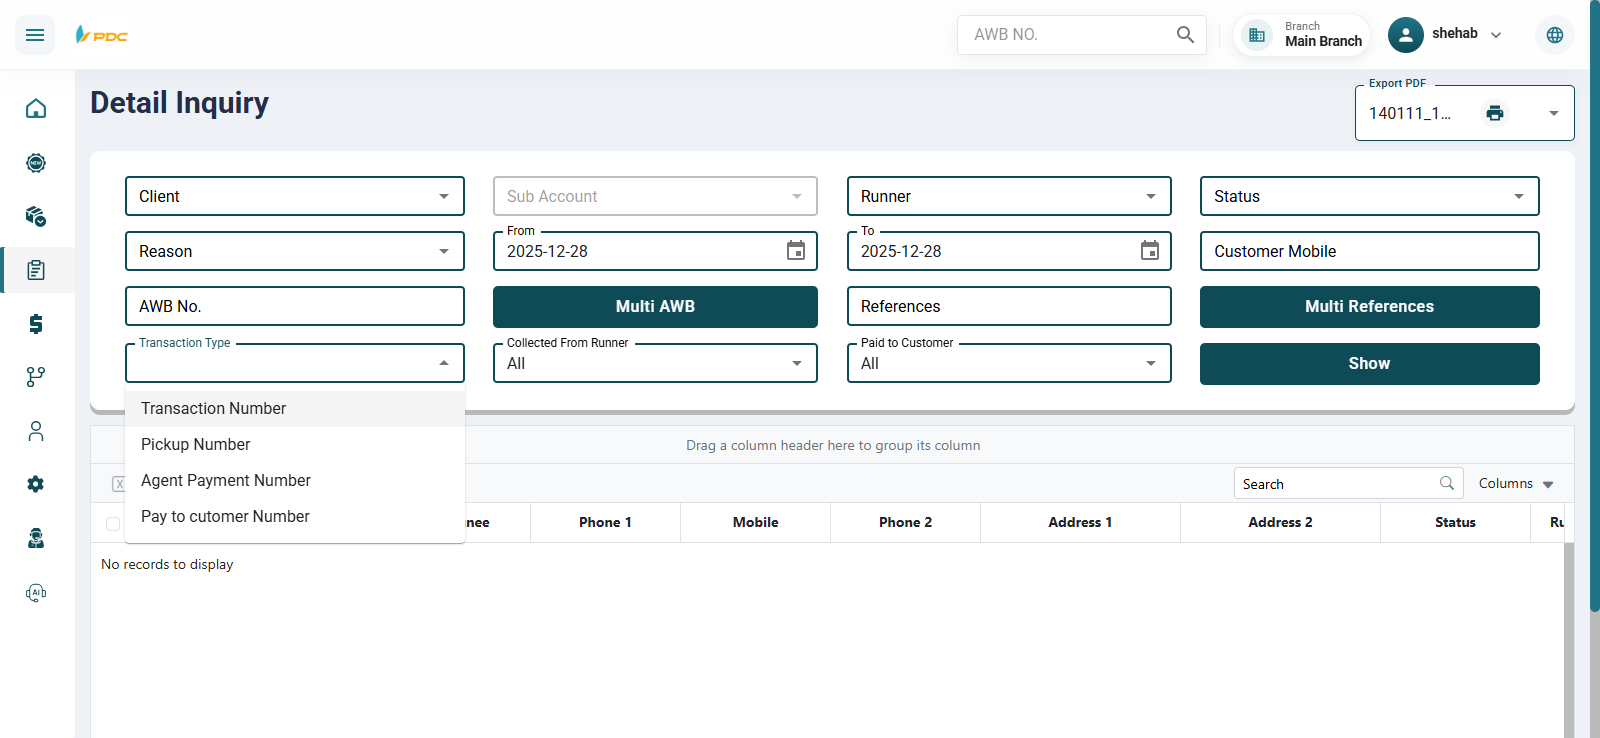
Task: Click the dollar sign sidebar icon
Action: point(36,323)
